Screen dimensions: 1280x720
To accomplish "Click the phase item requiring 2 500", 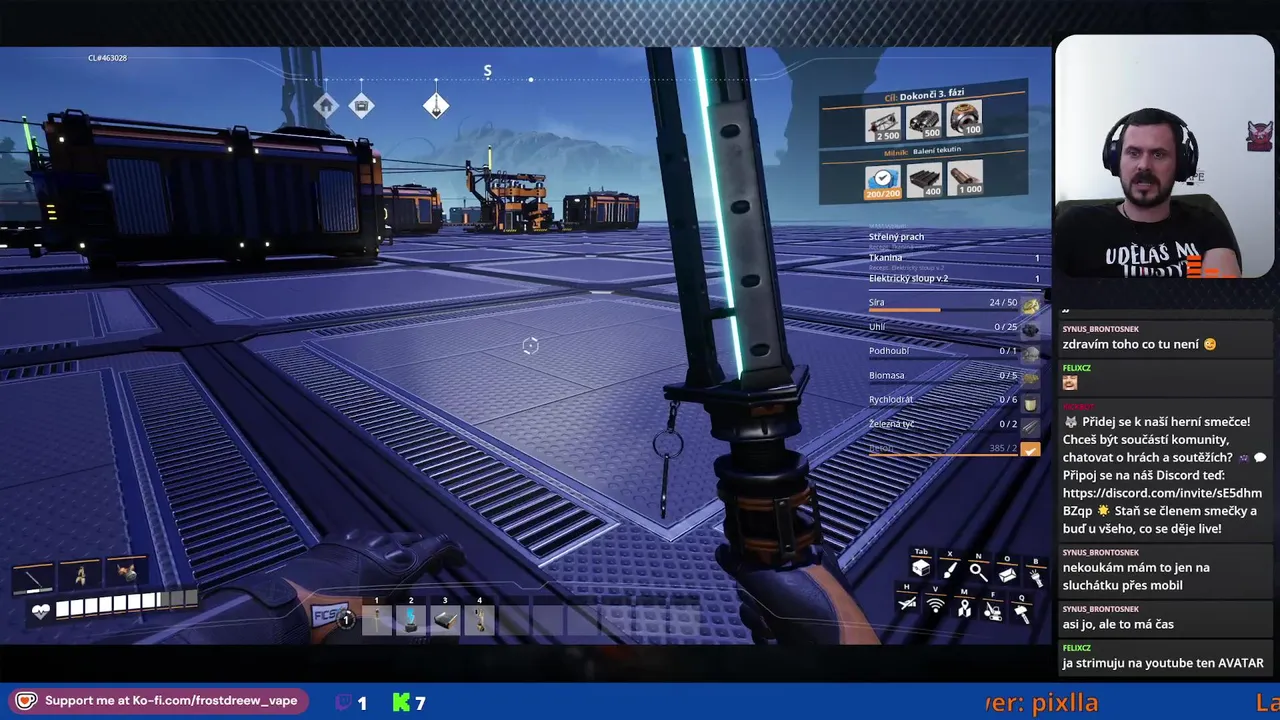I will (882, 124).
